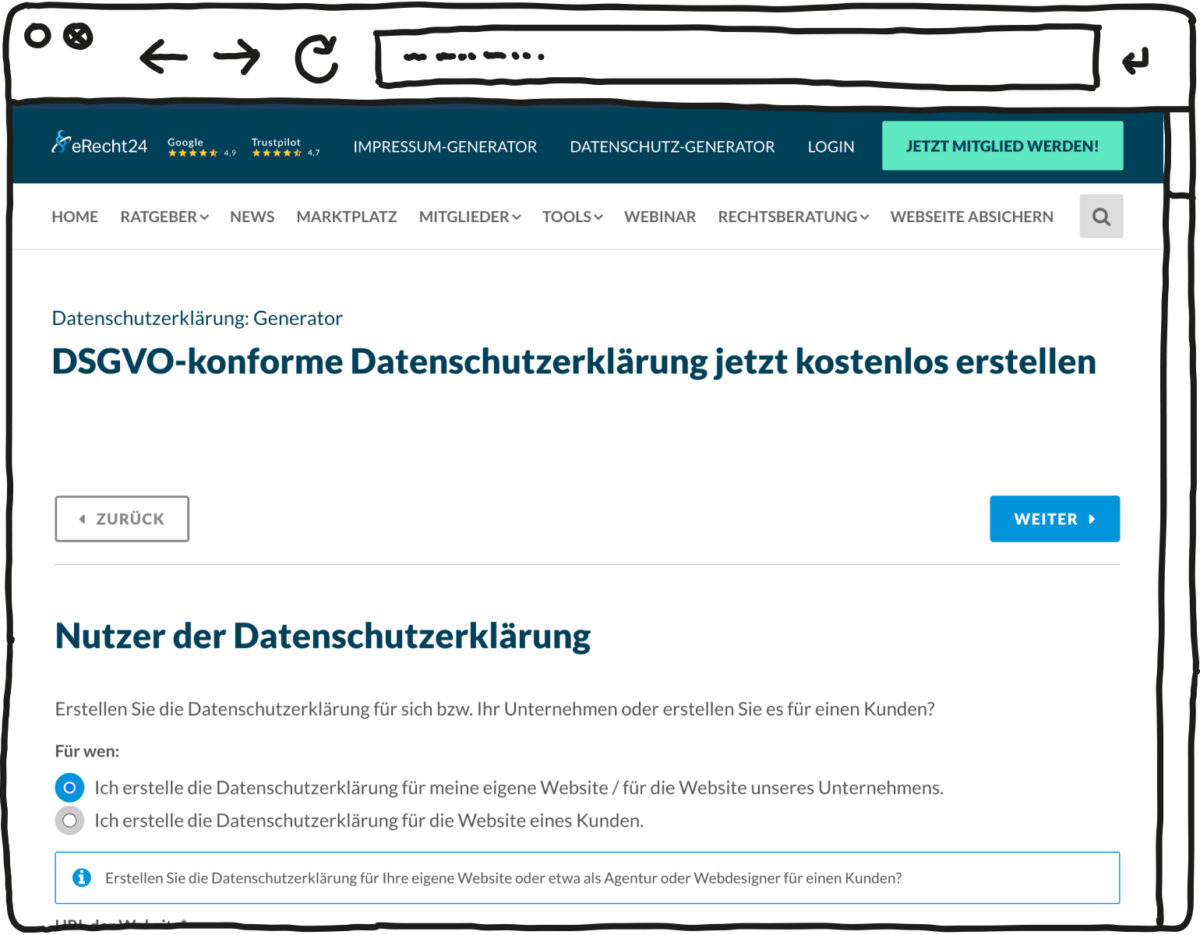
Task: Open the search magnifier icon
Action: pos(1101,217)
